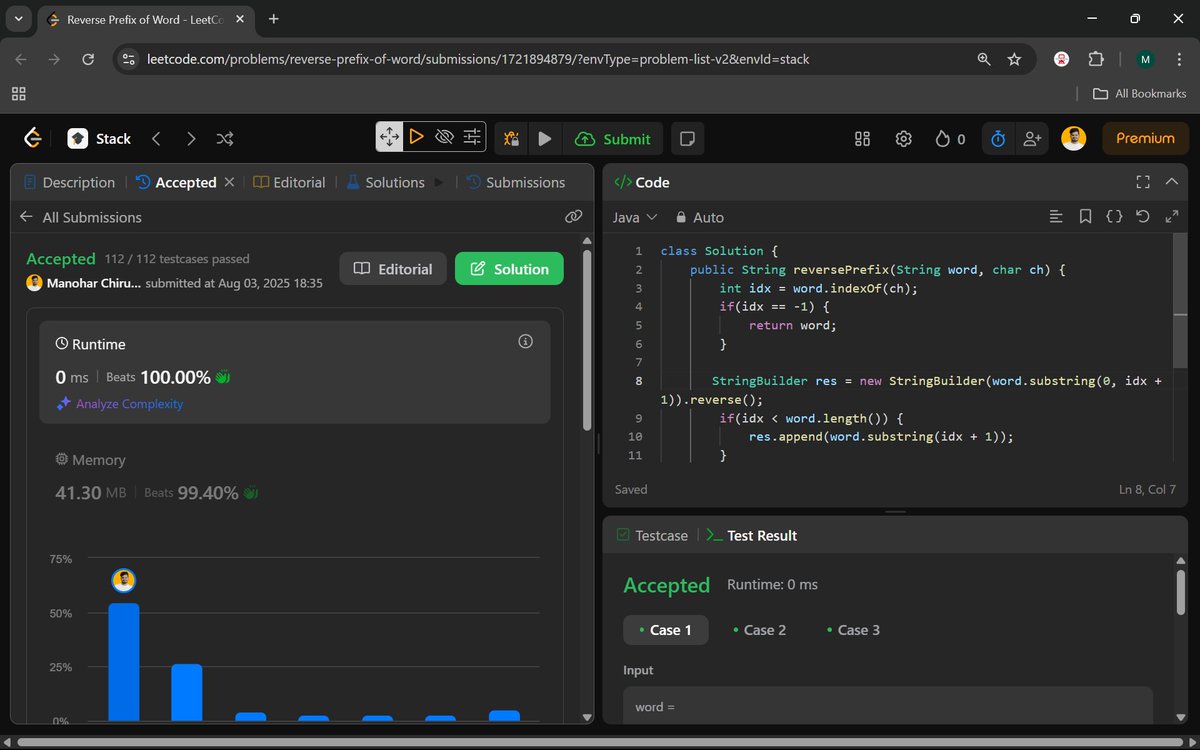1200x750 pixels.
Task: Switch to the Submissions tab
Action: [x=516, y=182]
